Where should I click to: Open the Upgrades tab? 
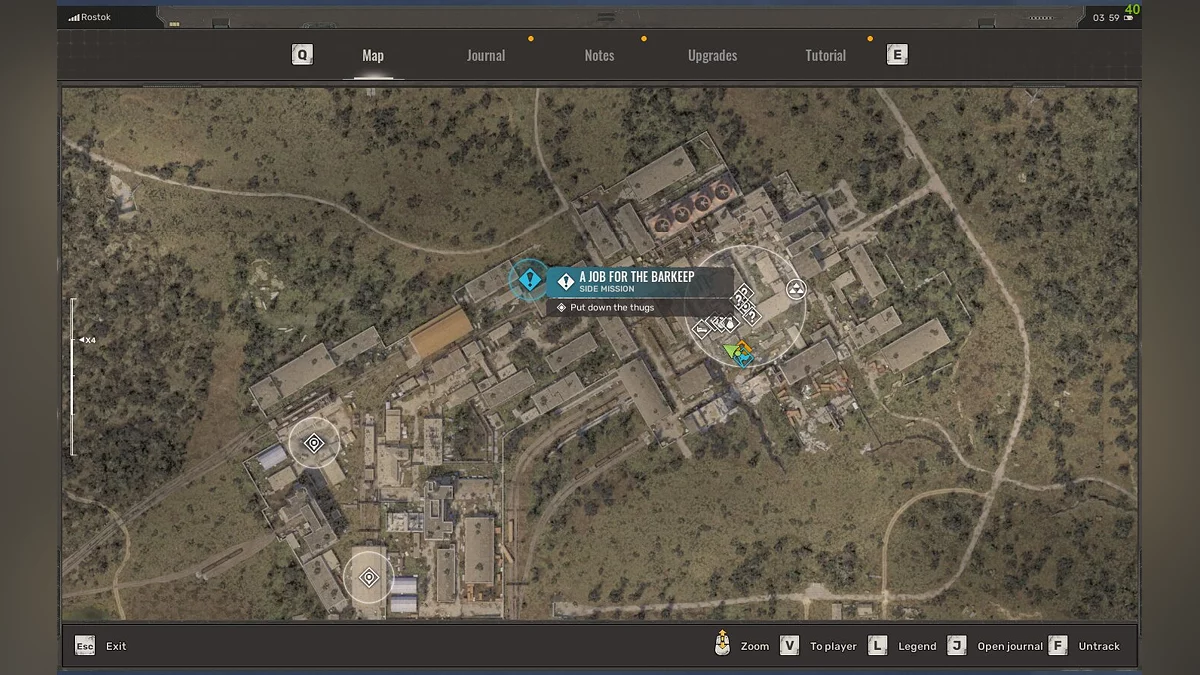712,56
